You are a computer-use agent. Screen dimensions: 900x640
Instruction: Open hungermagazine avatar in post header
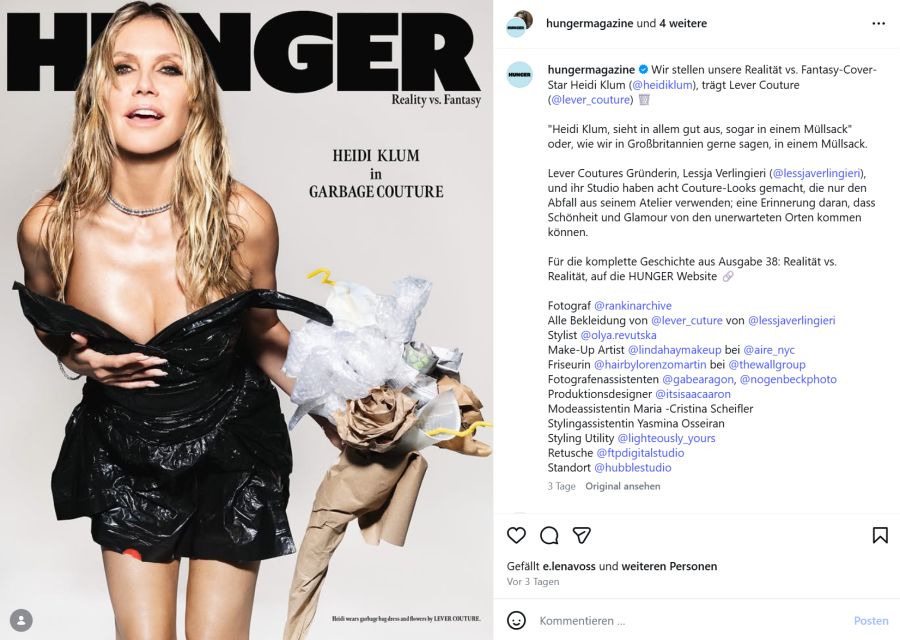tap(519, 24)
